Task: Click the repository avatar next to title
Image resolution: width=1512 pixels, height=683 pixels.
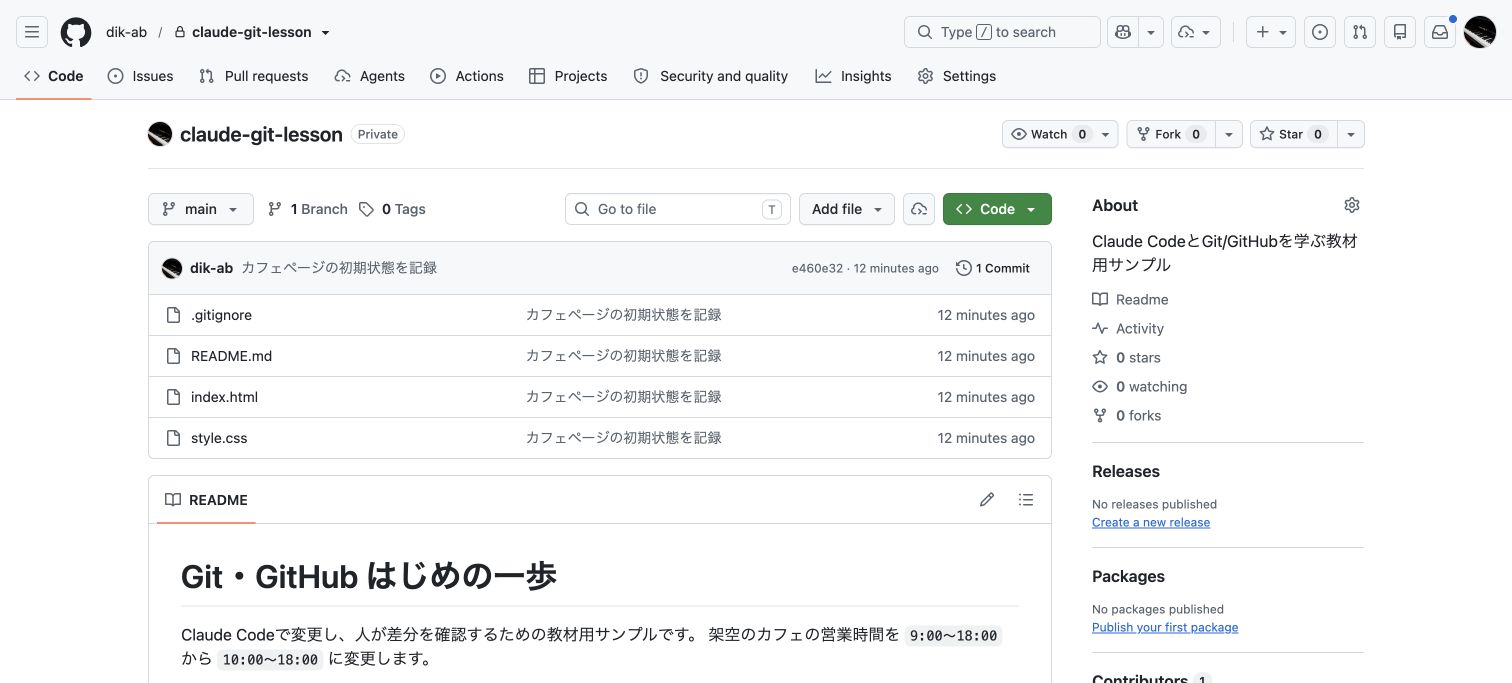Action: tap(160, 134)
